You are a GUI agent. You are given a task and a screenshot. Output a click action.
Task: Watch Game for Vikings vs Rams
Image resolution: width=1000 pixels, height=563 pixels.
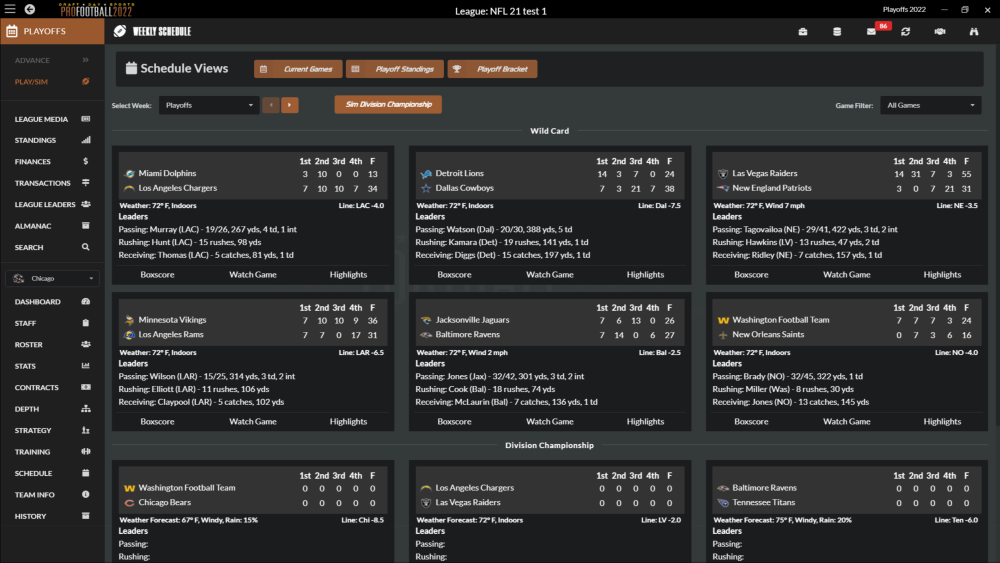[x=253, y=421]
